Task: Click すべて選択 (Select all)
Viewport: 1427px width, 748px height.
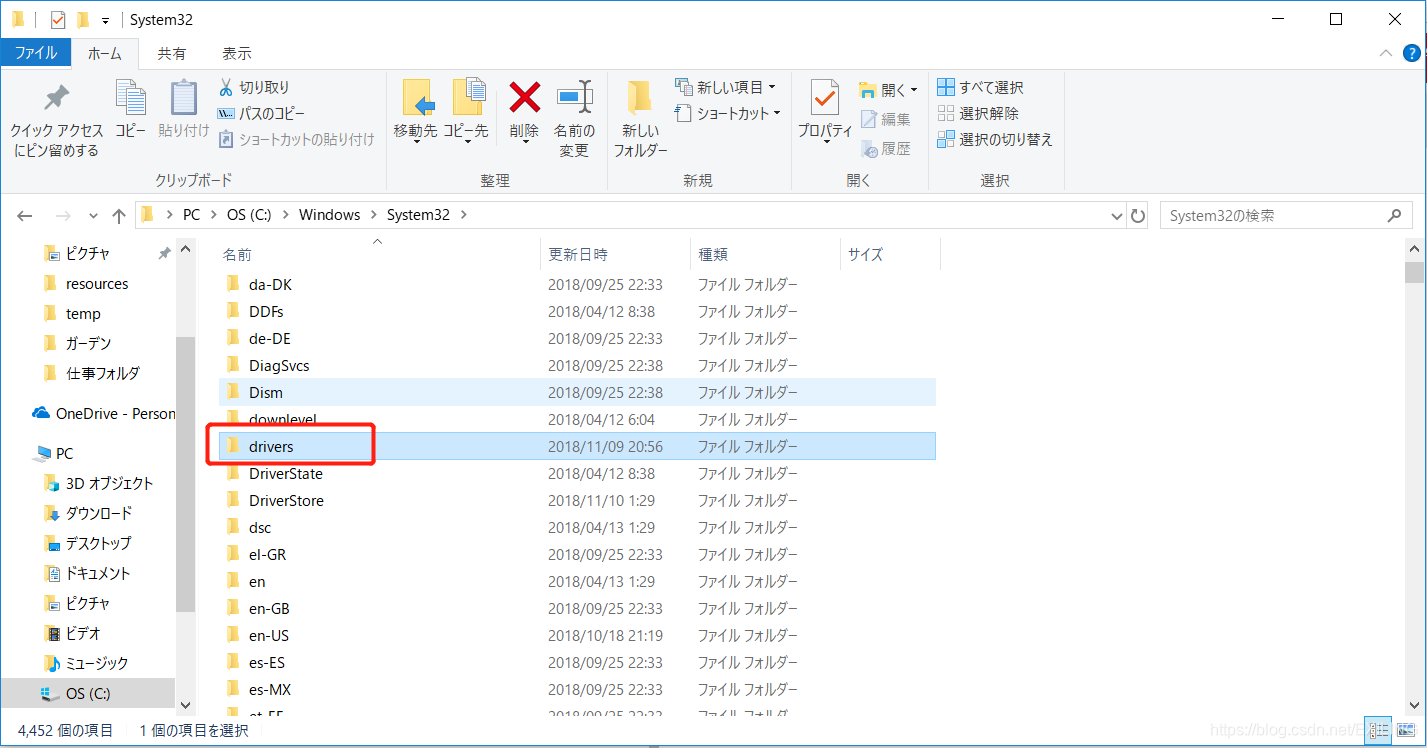Action: point(980,87)
